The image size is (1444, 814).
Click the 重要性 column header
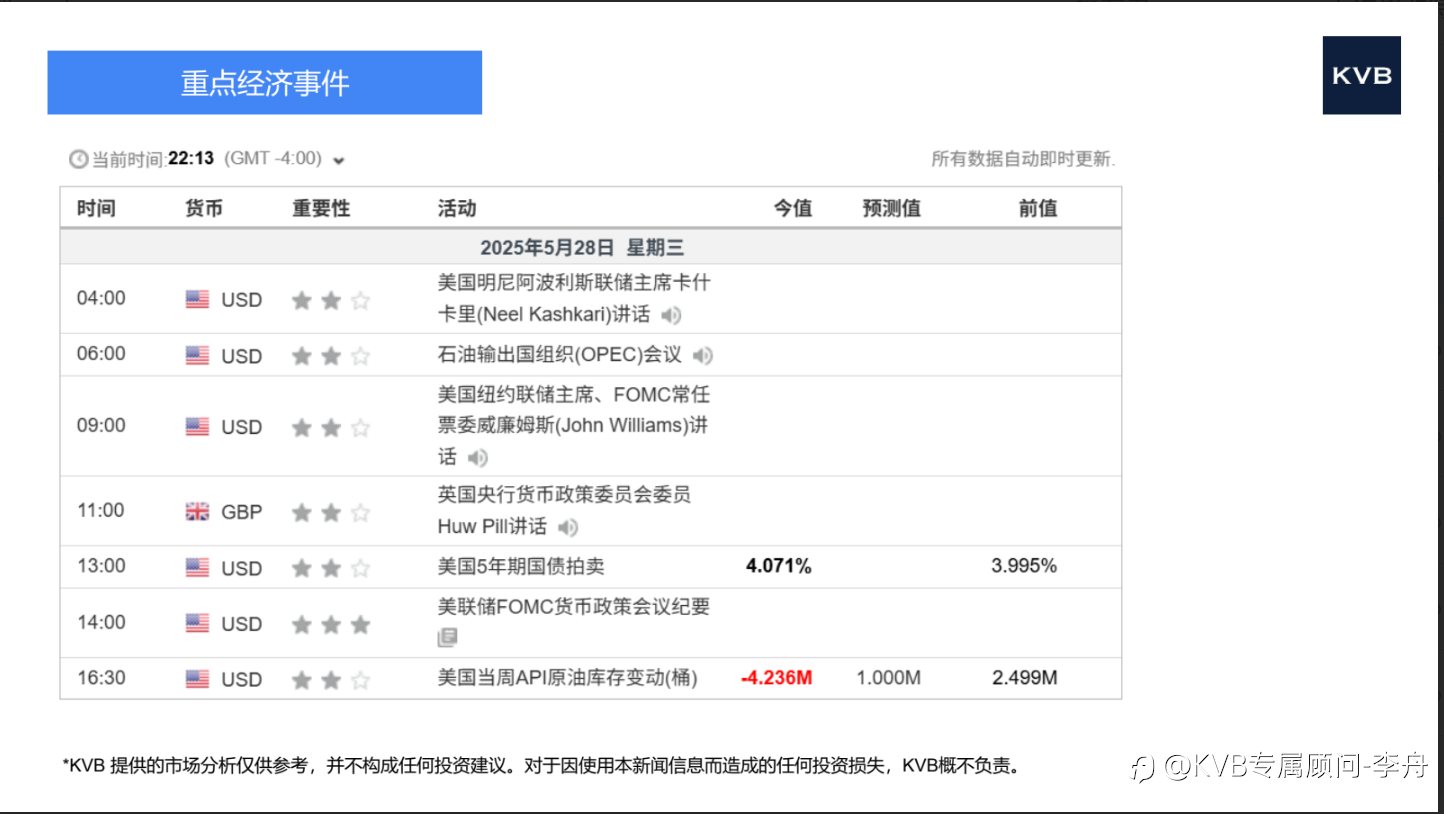(x=321, y=208)
